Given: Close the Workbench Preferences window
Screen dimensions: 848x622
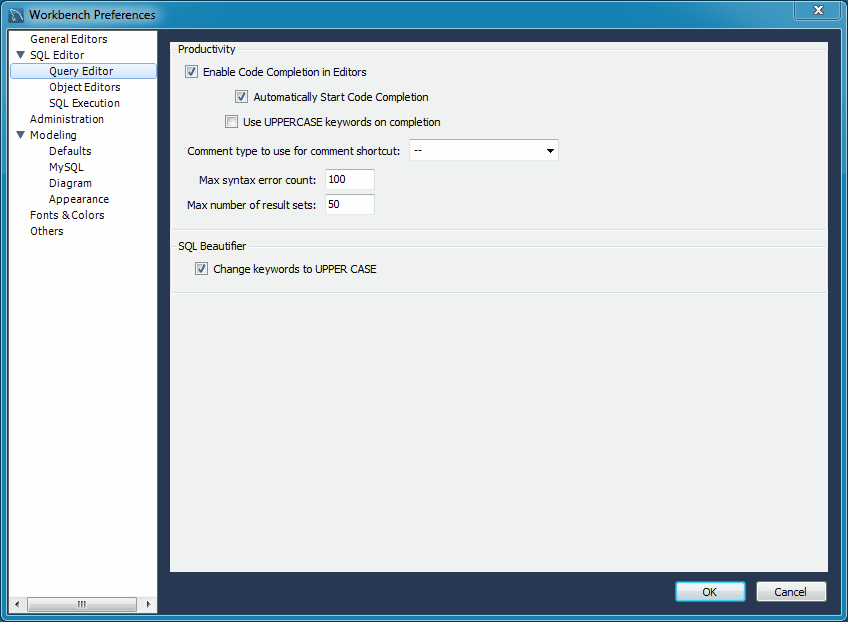Looking at the screenshot, I should coord(818,10).
